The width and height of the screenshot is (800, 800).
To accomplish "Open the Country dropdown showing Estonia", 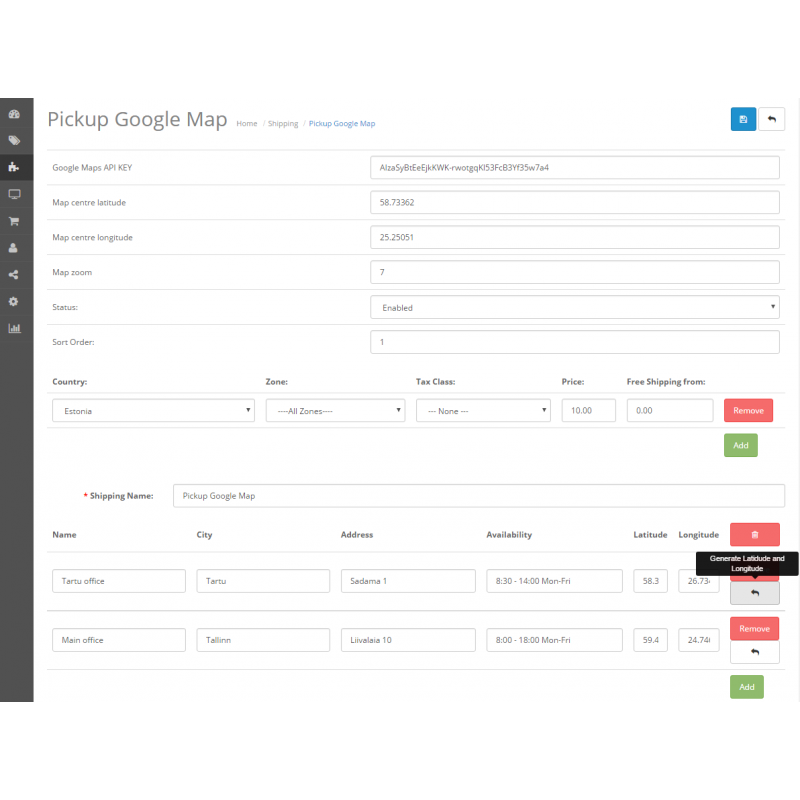I will click(153, 410).
